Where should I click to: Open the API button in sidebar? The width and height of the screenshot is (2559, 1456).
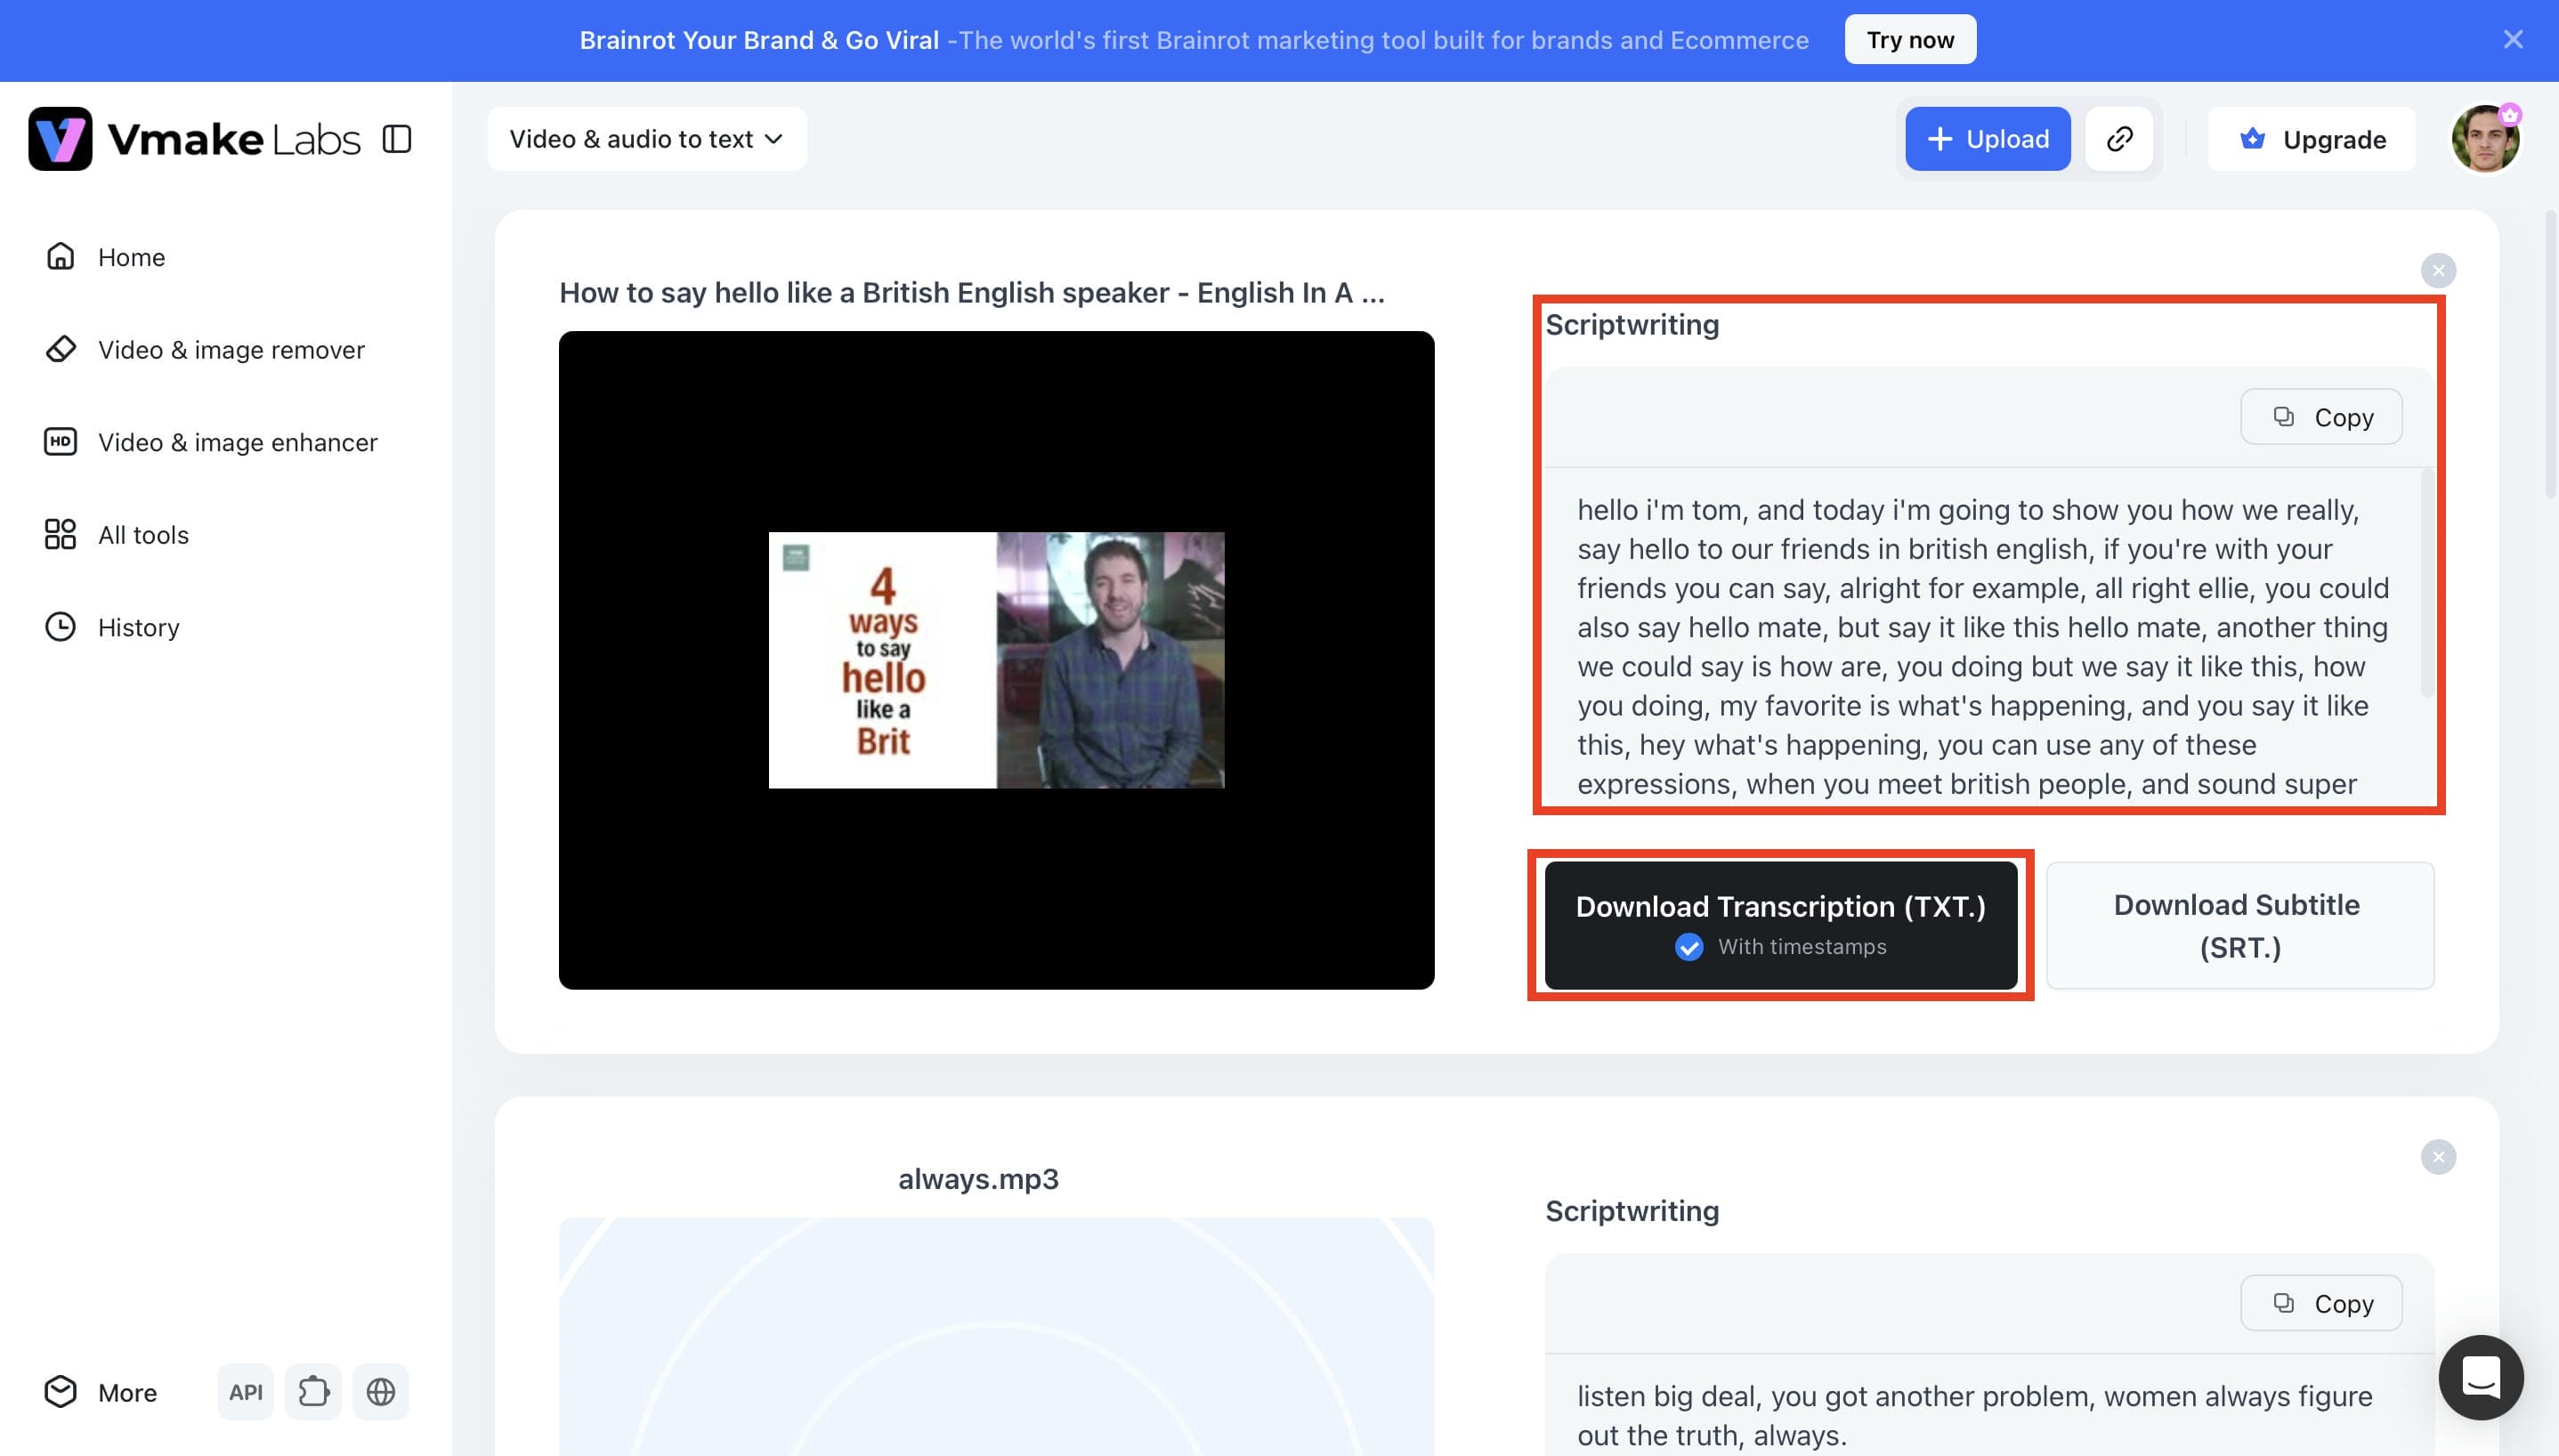tap(245, 1391)
